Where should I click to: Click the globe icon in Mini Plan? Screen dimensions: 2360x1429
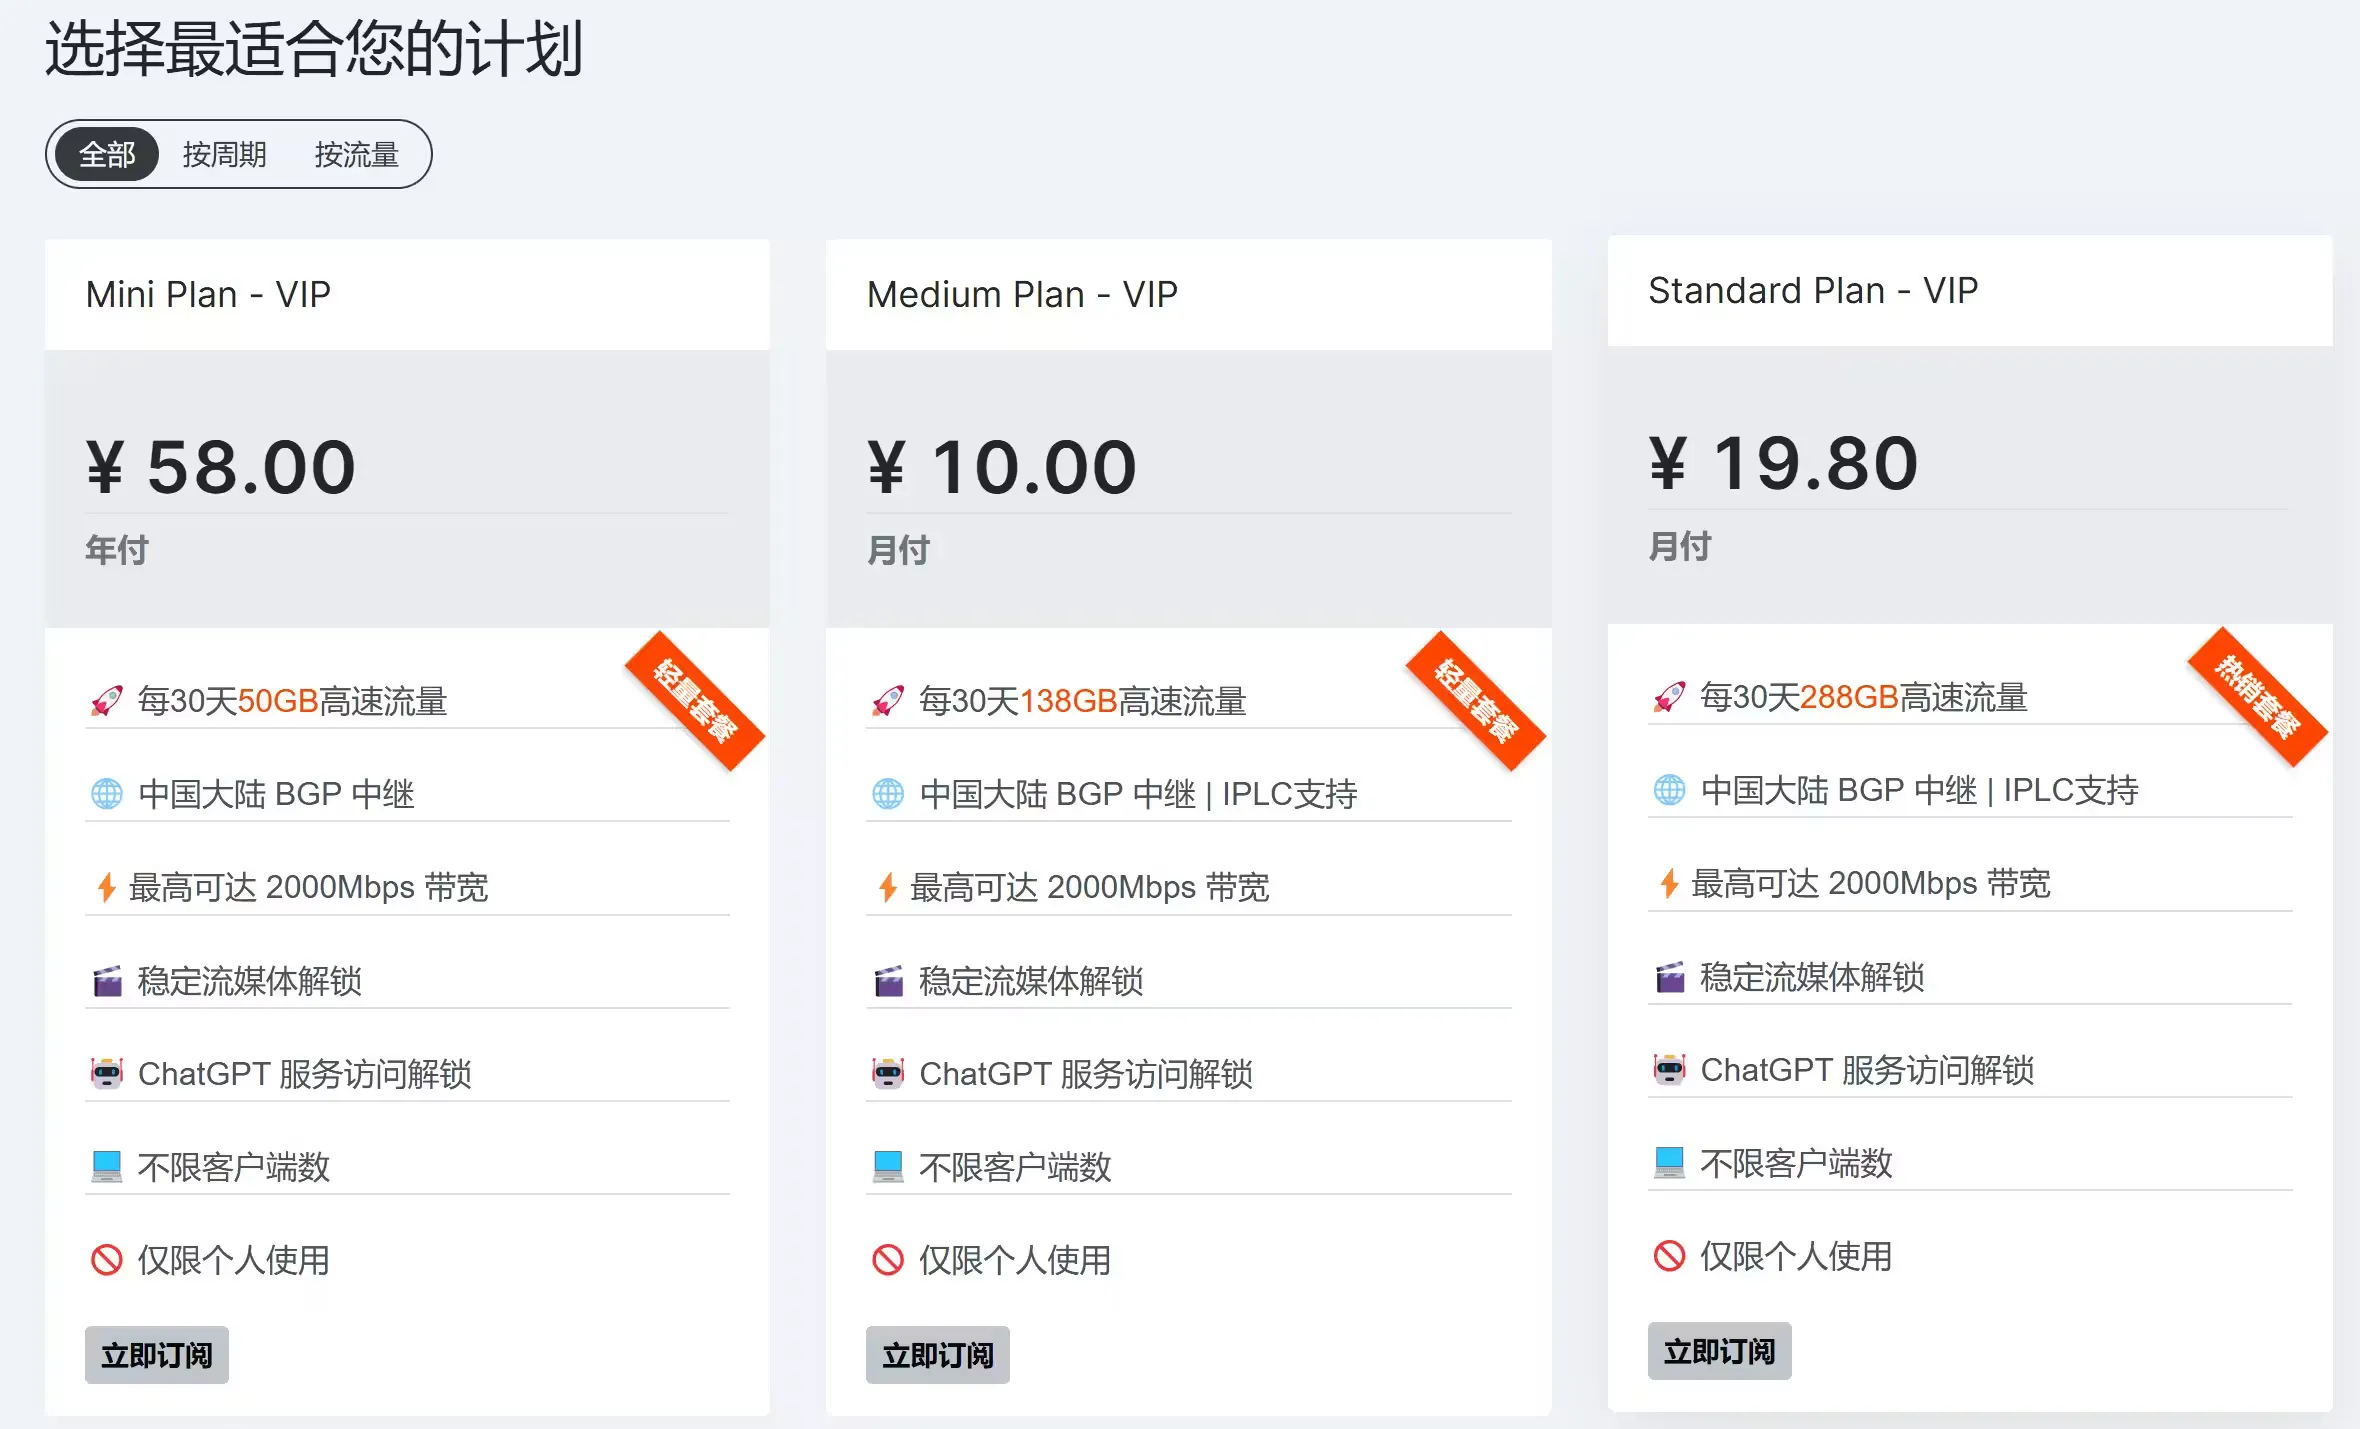coord(107,793)
